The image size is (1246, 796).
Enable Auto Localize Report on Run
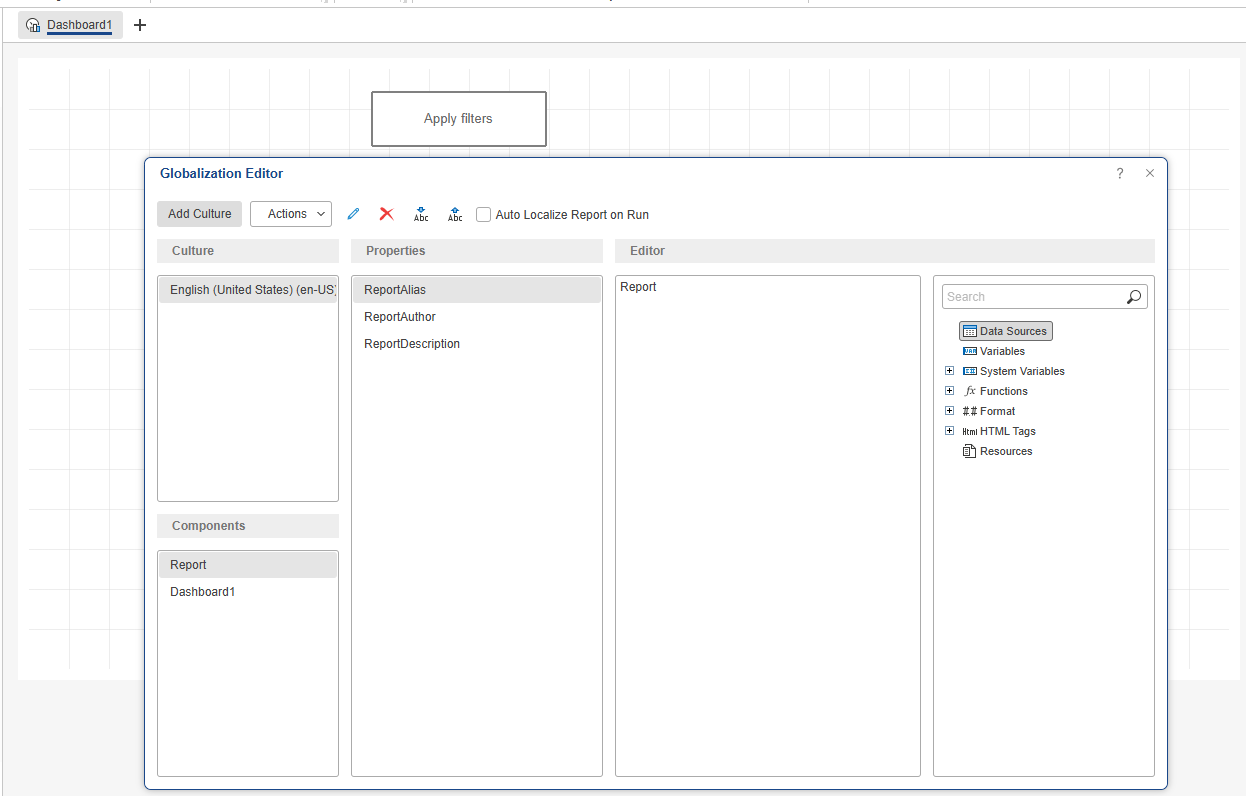(x=484, y=214)
